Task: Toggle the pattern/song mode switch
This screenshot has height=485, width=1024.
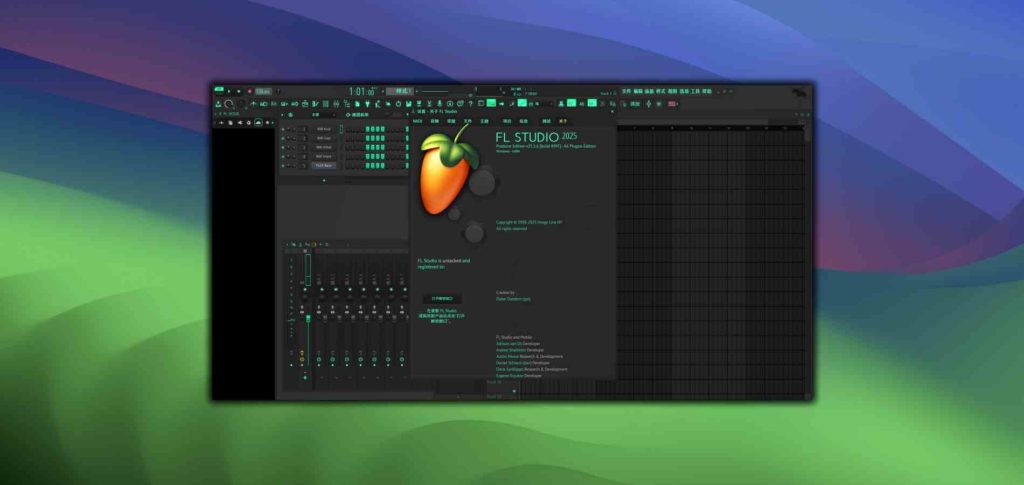Action: click(x=219, y=89)
